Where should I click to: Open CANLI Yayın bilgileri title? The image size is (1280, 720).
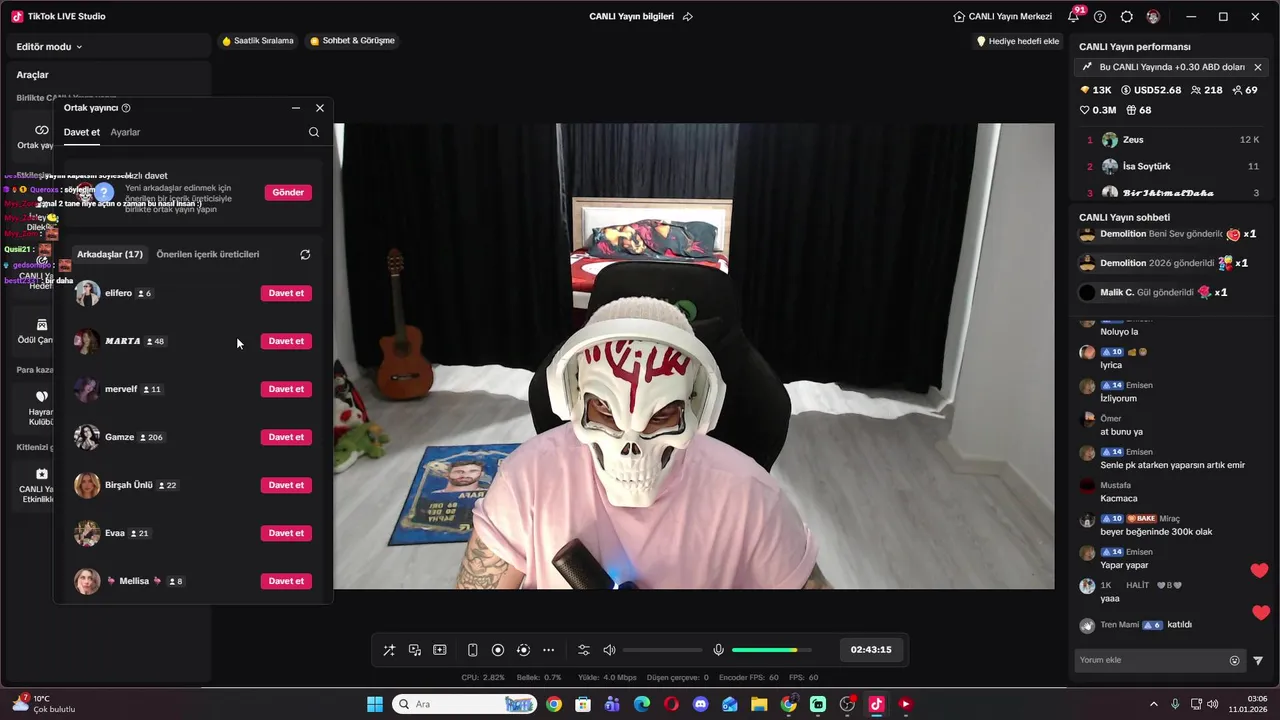point(631,17)
